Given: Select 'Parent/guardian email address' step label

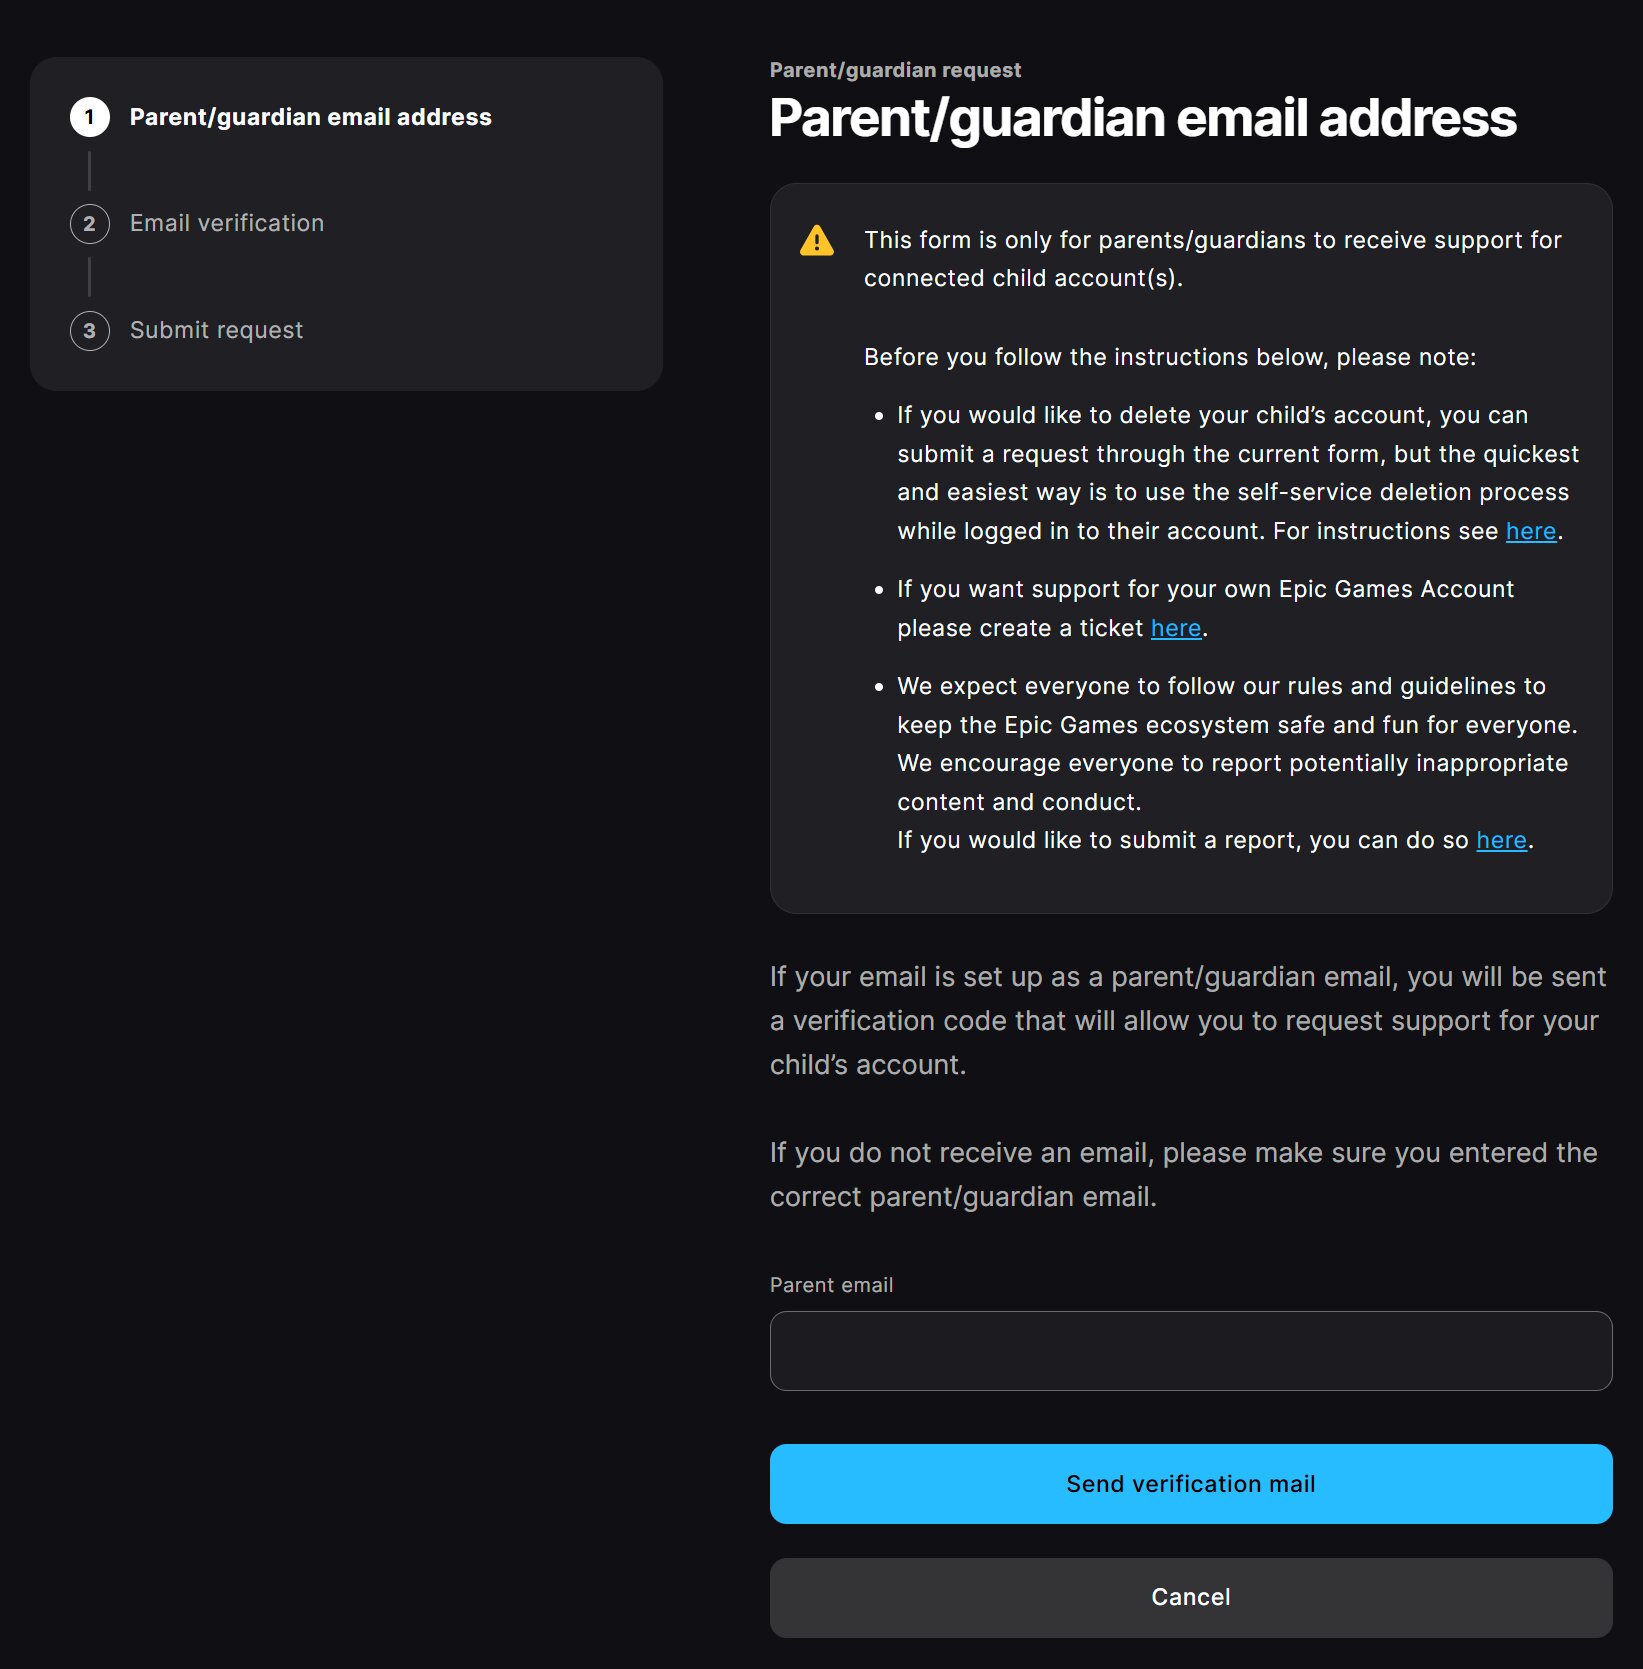Looking at the screenshot, I should (311, 117).
